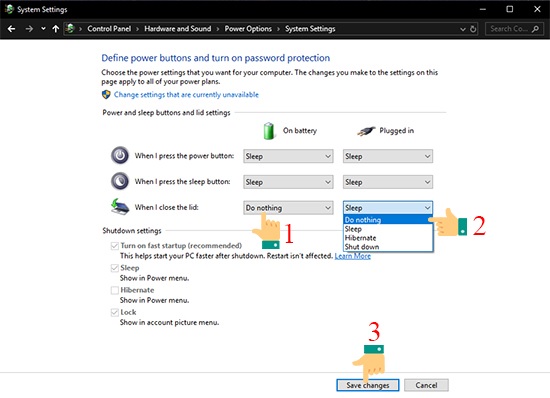This screenshot has height=398, width=550.
Task: Click the System Settings breadcrumb
Action: click(x=310, y=29)
